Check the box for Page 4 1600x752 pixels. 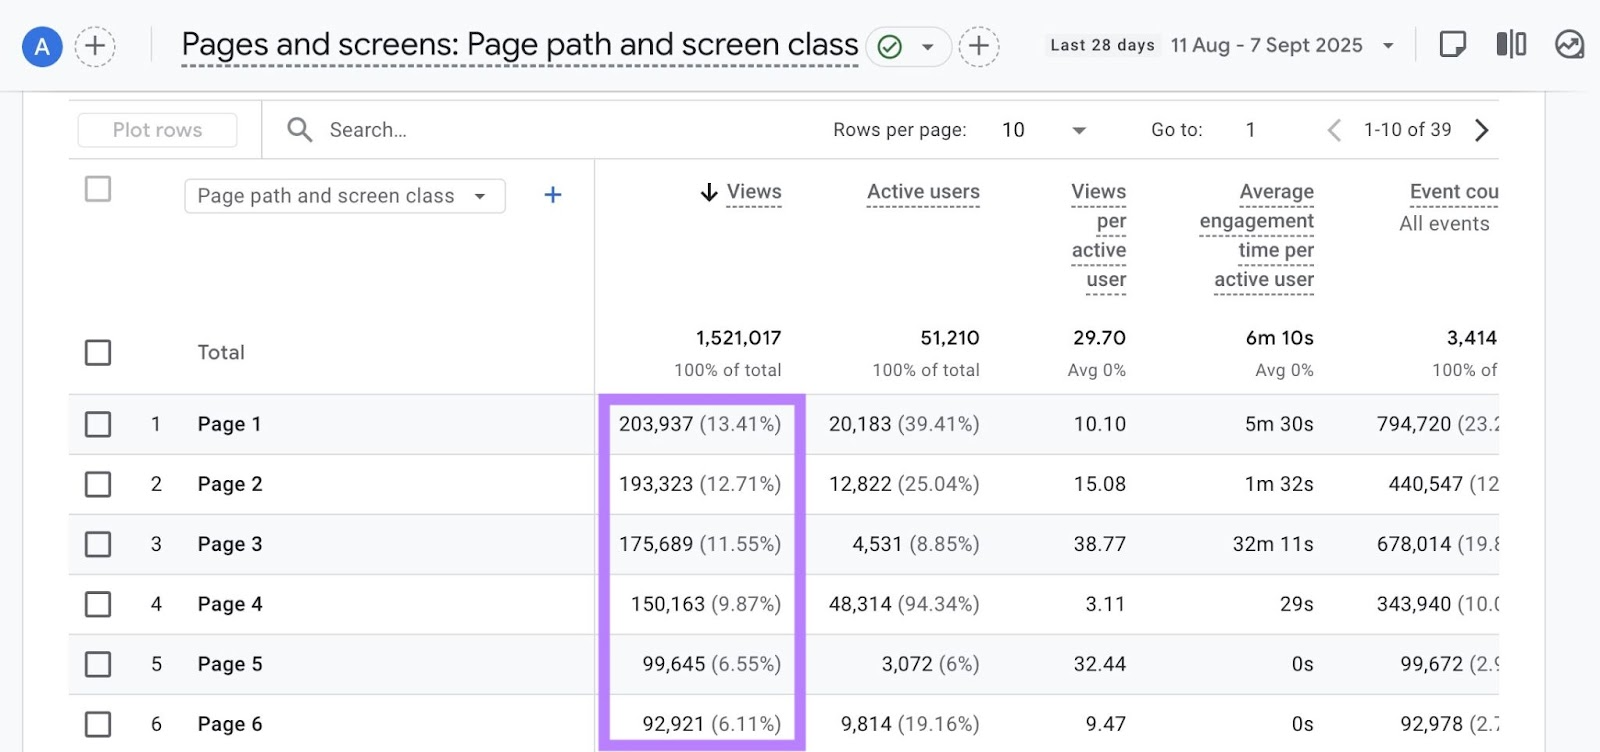click(98, 604)
